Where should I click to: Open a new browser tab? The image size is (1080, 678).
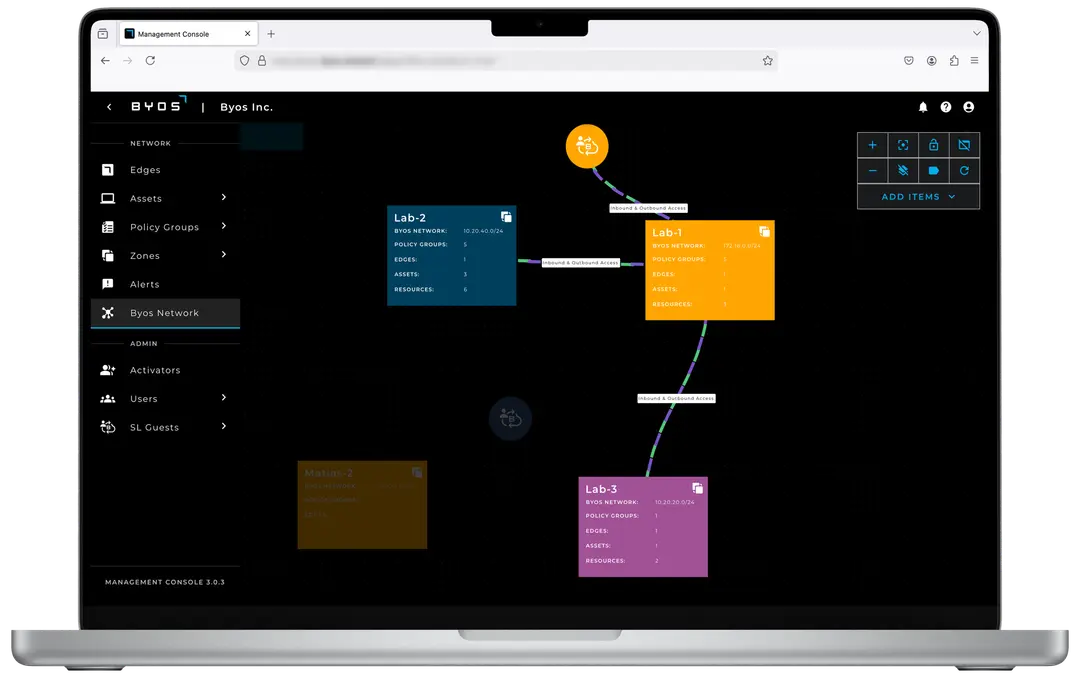[x=271, y=34]
